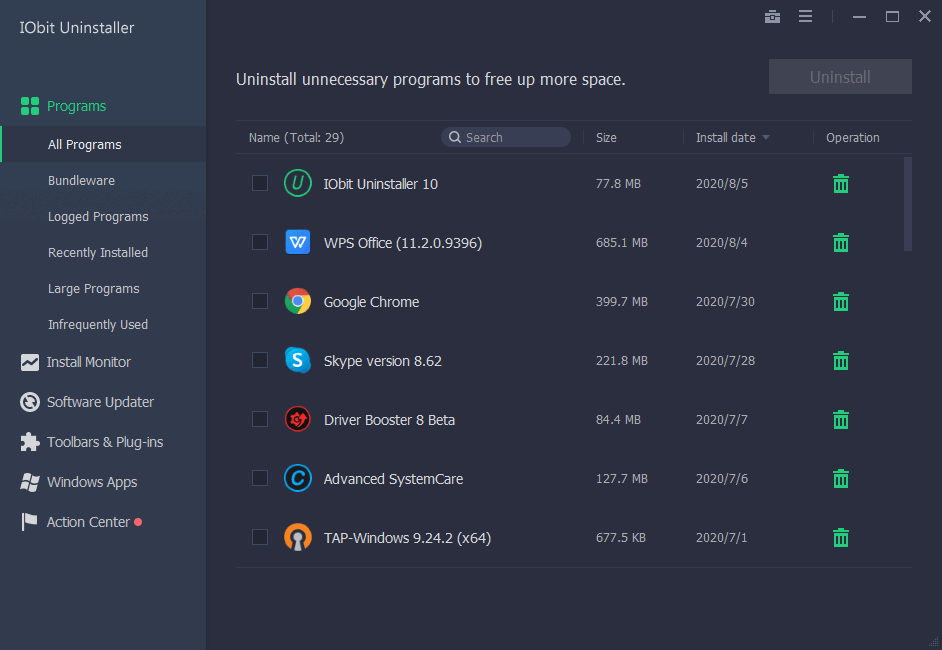Image resolution: width=942 pixels, height=650 pixels.
Task: Click the "Advanced SystemCare" name
Action: [x=394, y=479]
